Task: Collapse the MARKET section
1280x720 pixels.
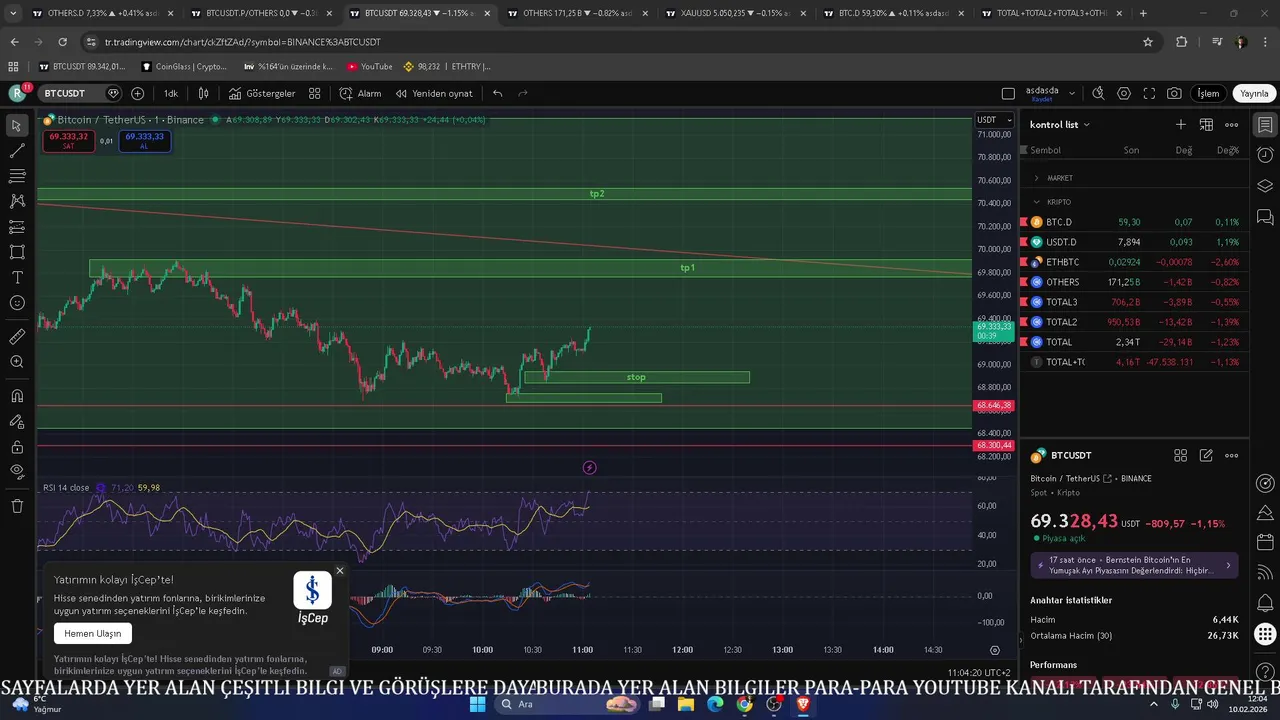Action: pos(1037,178)
